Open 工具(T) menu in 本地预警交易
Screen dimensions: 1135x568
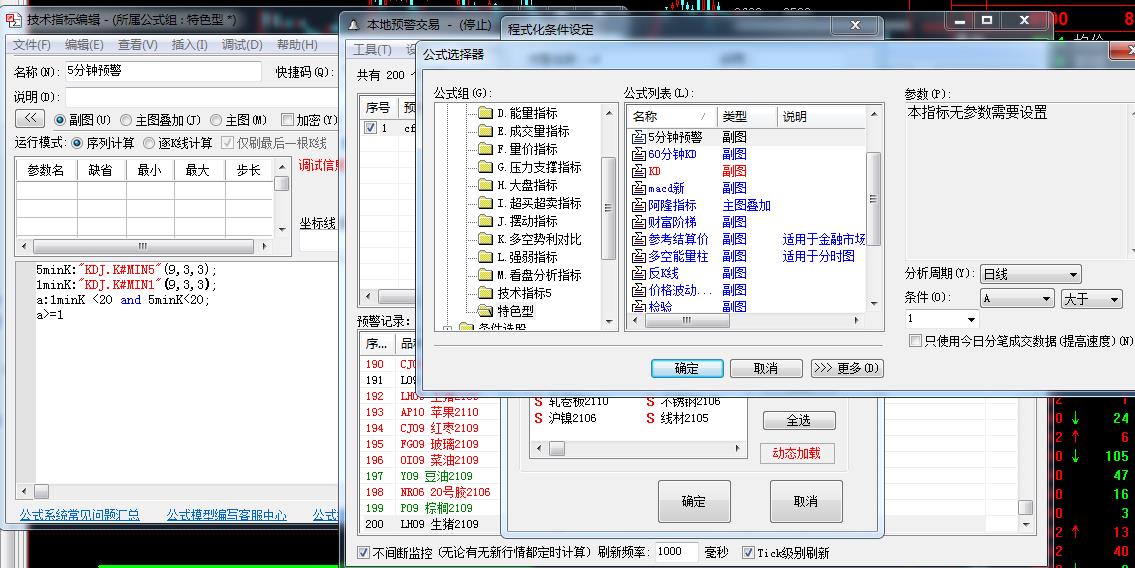(372, 50)
